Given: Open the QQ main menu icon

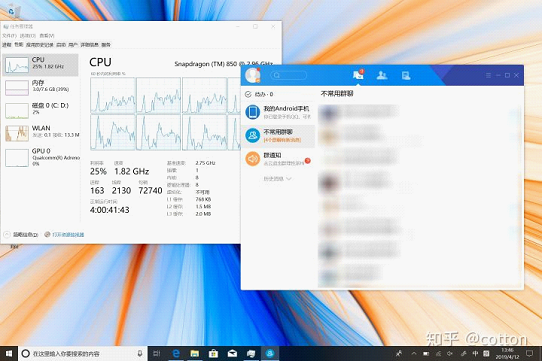Looking at the screenshot, I should [x=488, y=75].
